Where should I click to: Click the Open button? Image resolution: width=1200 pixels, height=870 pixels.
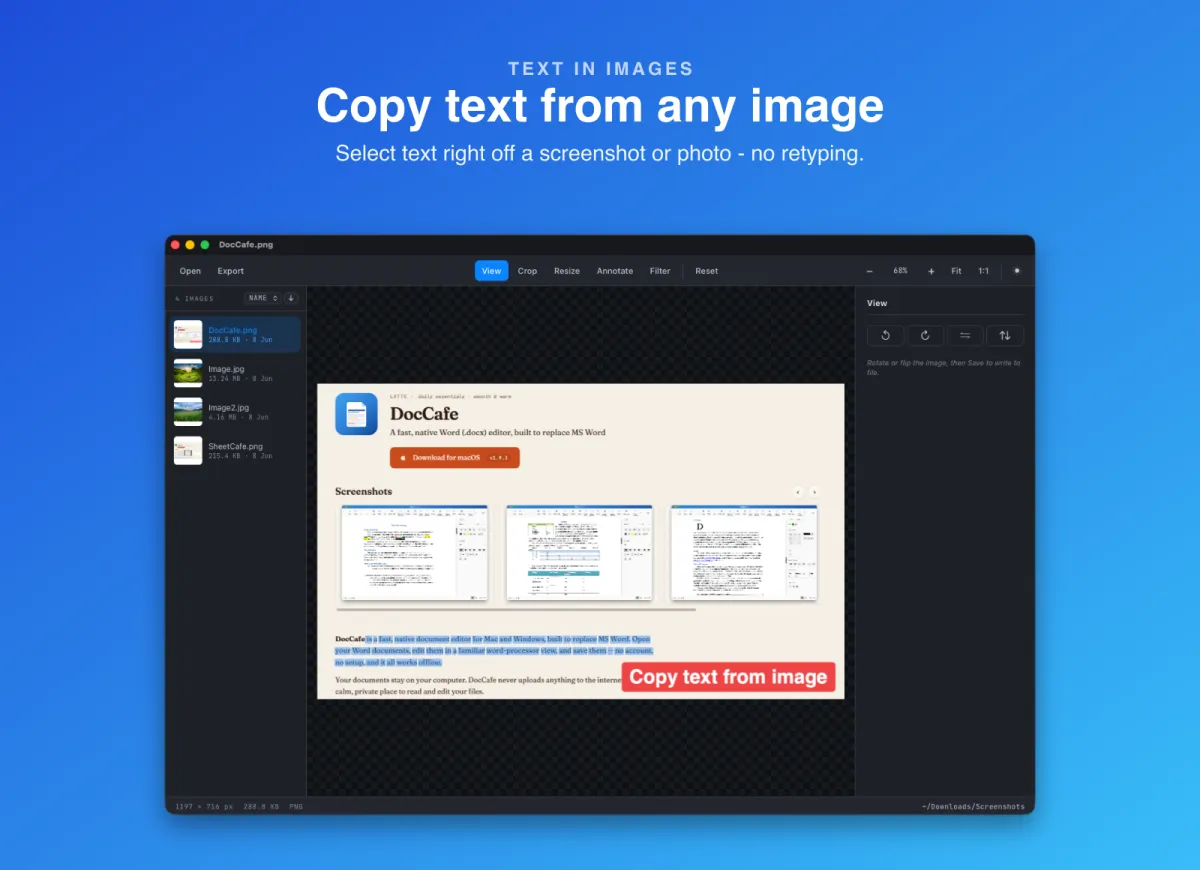[190, 271]
